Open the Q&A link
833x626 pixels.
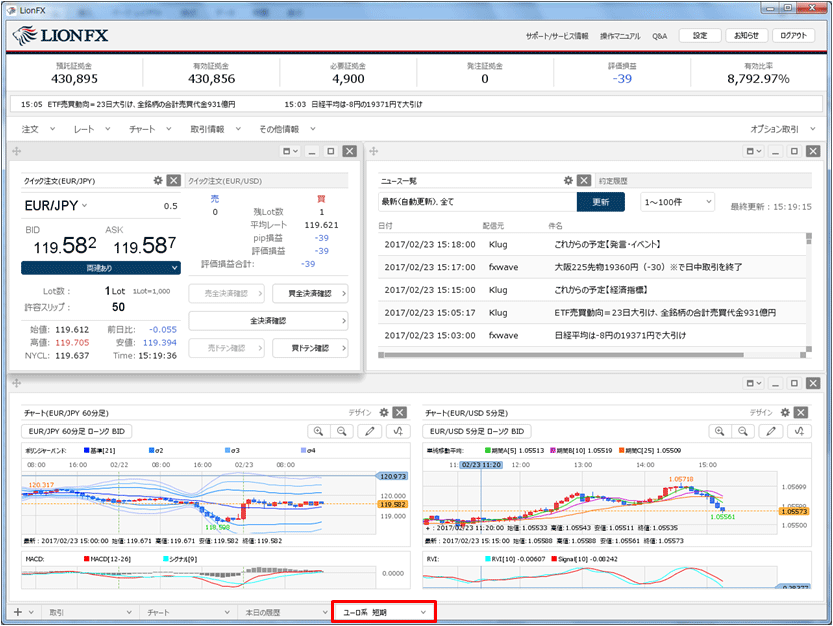click(659, 36)
